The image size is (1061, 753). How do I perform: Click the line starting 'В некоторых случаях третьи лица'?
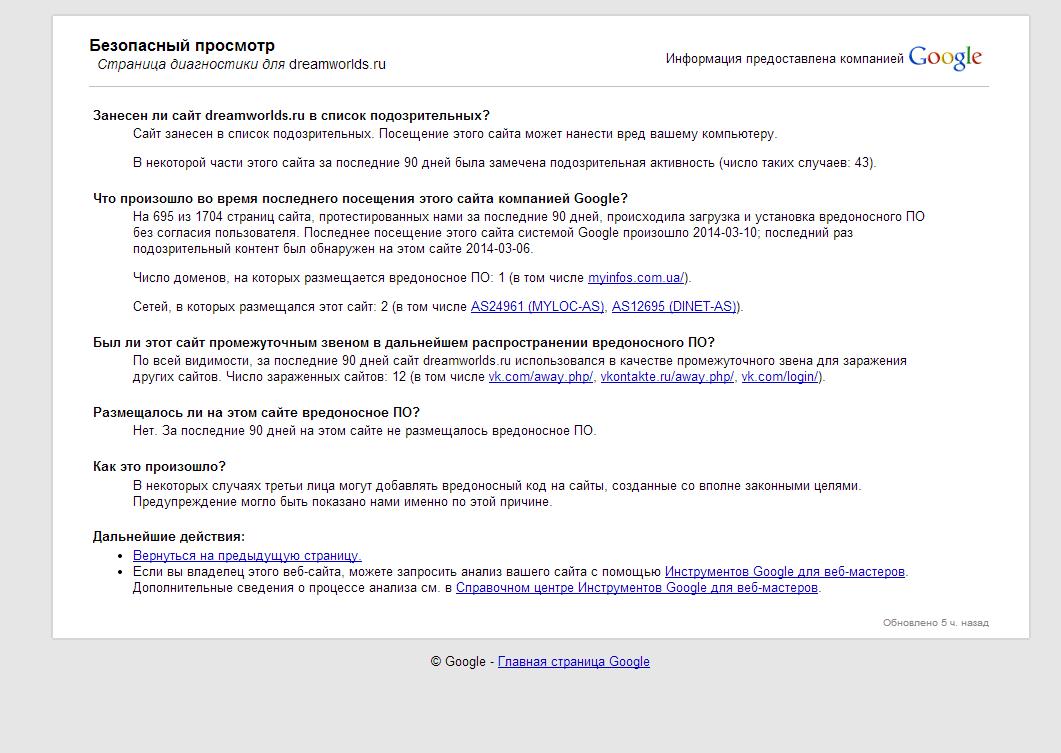tap(497, 486)
